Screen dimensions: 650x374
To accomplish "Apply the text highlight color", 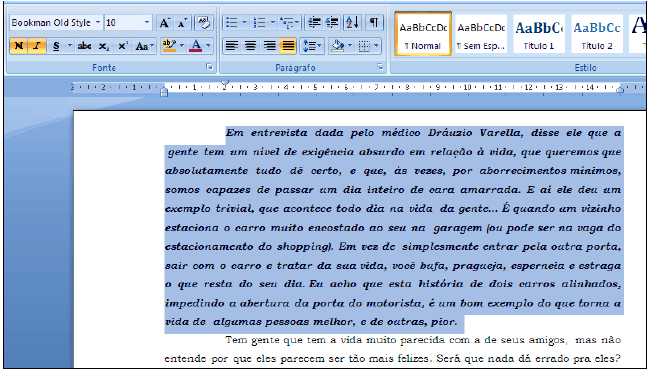I will pyautogui.click(x=169, y=46).
